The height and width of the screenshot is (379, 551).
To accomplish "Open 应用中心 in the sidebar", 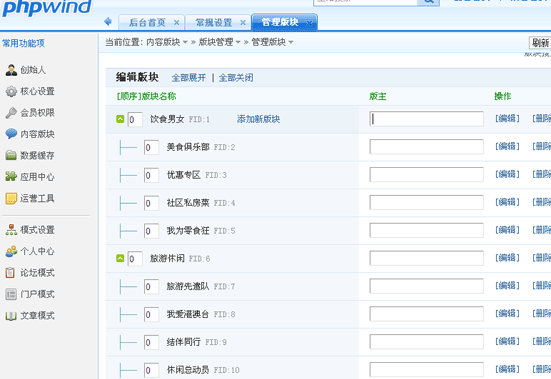I will pyautogui.click(x=37, y=177).
